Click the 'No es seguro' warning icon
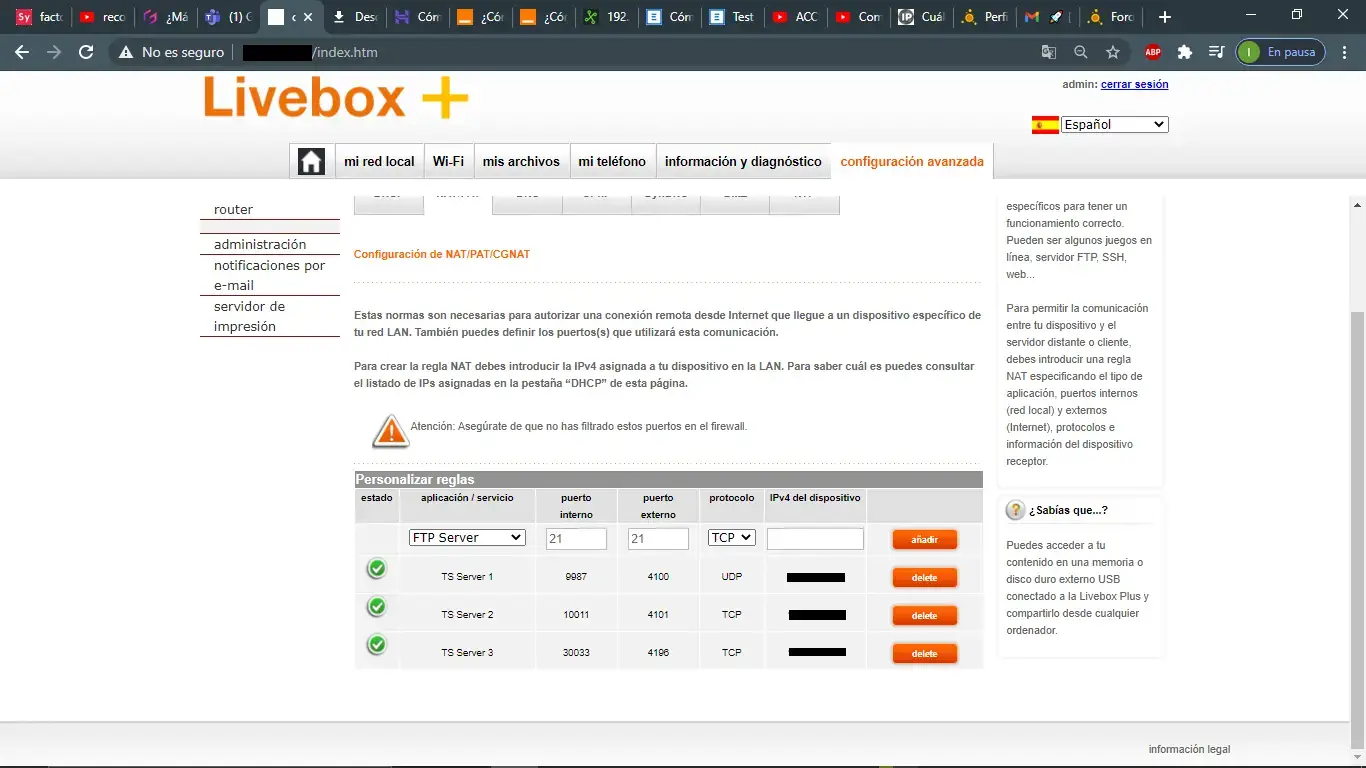 tap(126, 52)
